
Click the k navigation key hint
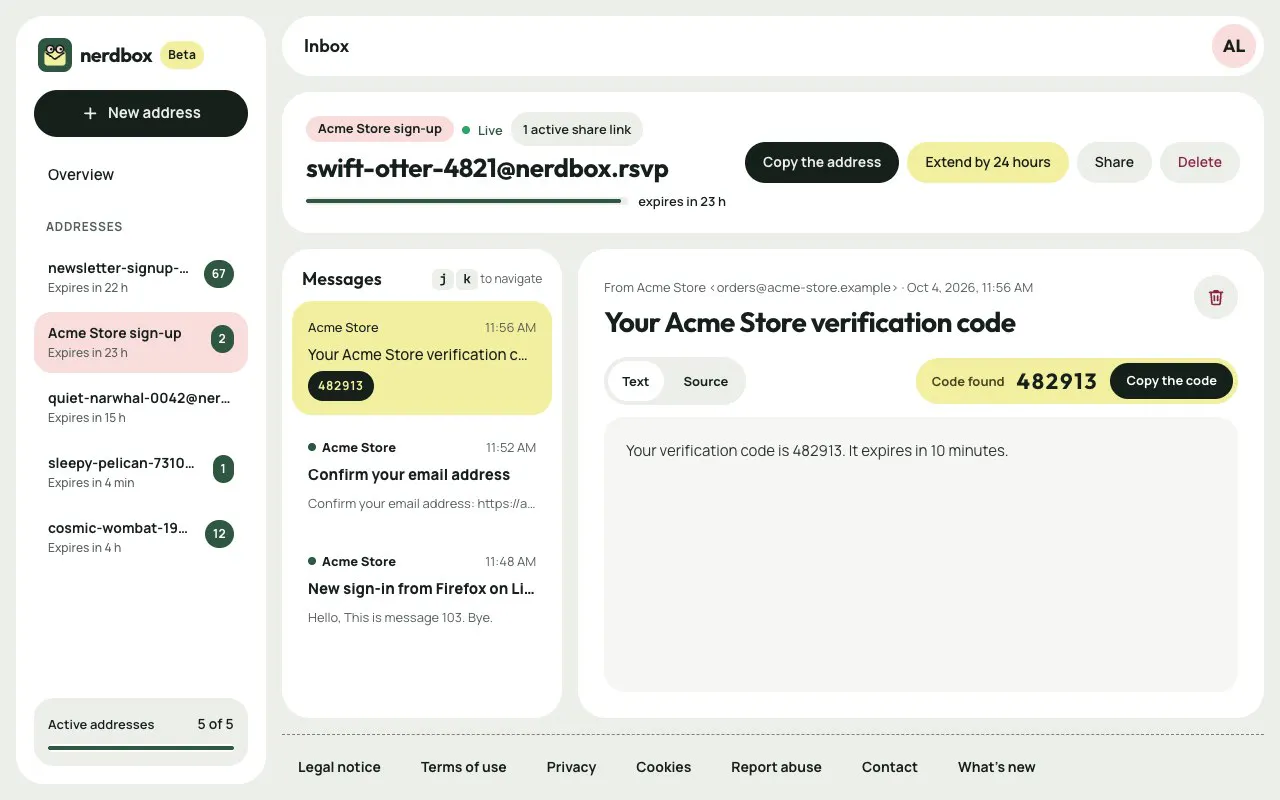pos(466,280)
